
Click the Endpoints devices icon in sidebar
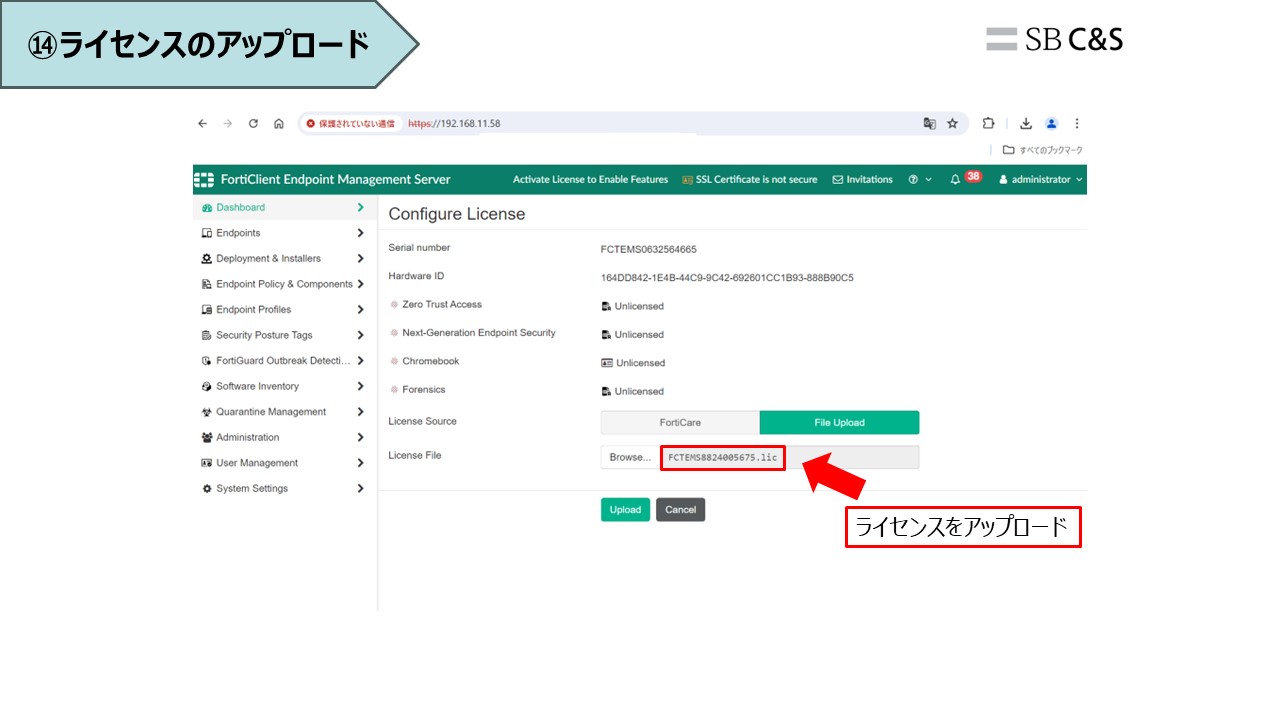pos(207,233)
